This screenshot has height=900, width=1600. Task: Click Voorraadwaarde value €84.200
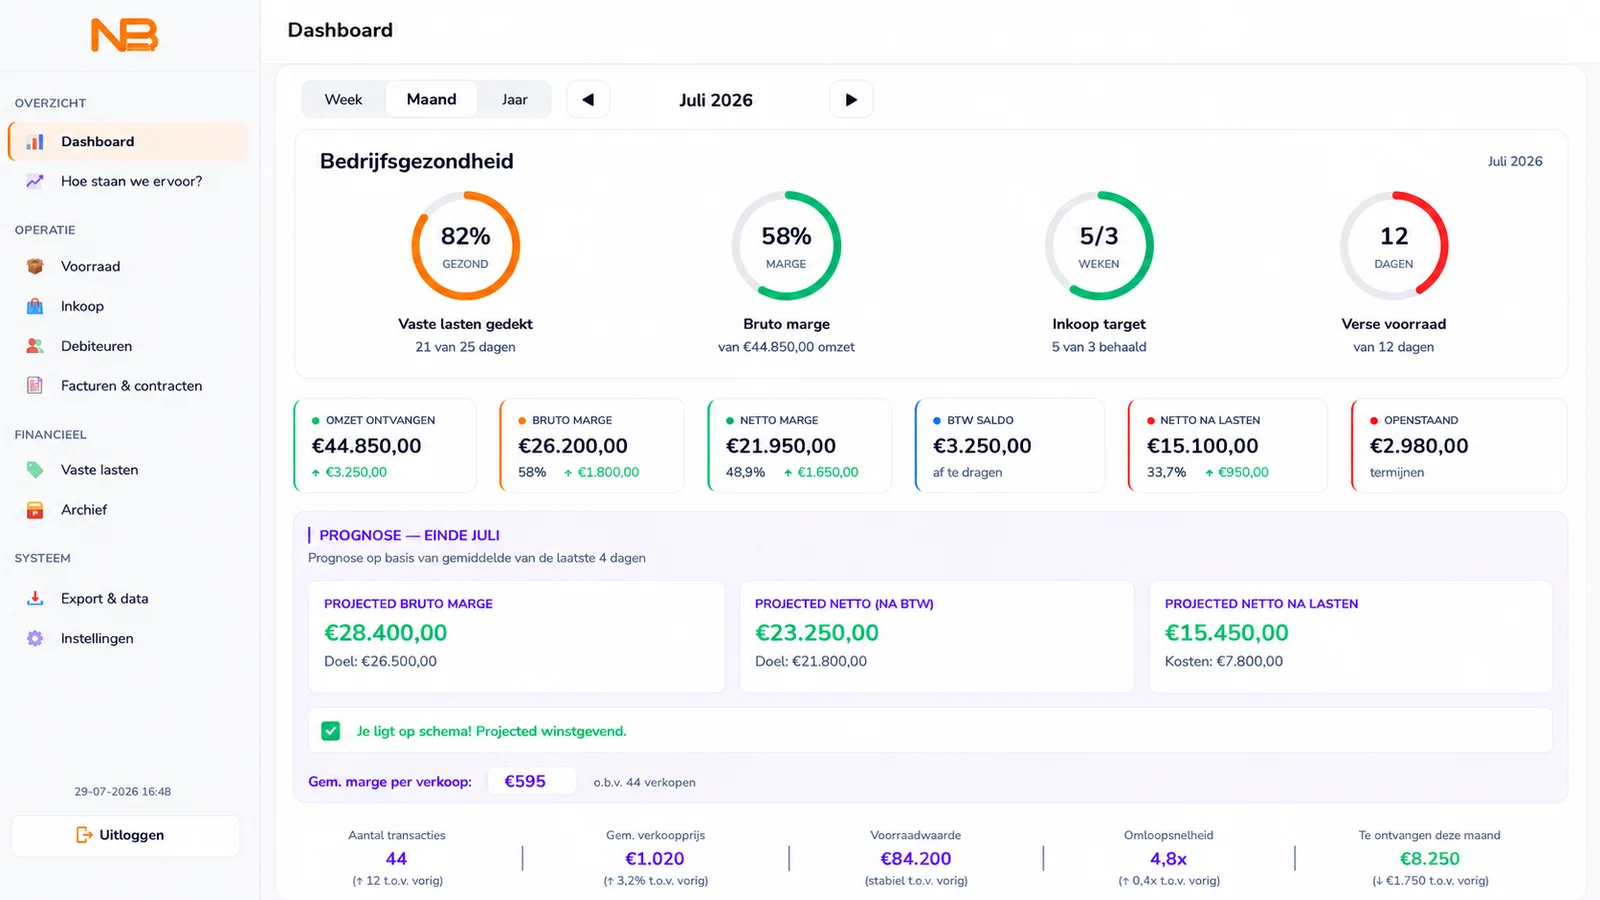click(916, 858)
